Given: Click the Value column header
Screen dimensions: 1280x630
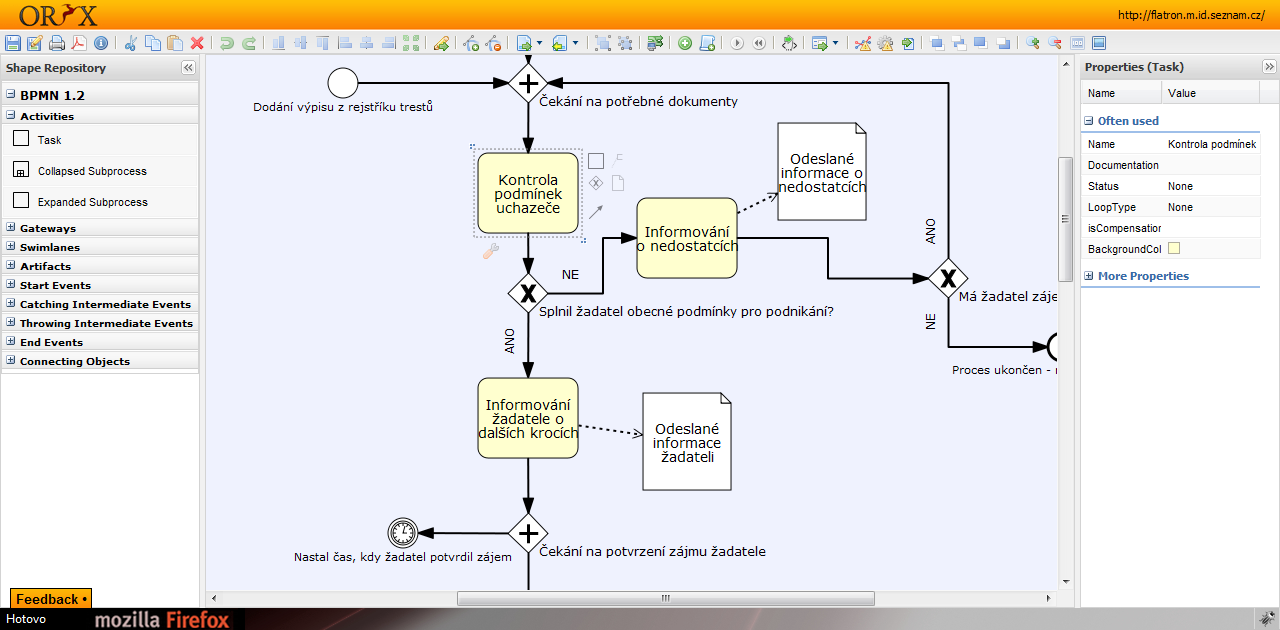Looking at the screenshot, I should pyautogui.click(x=1212, y=93).
